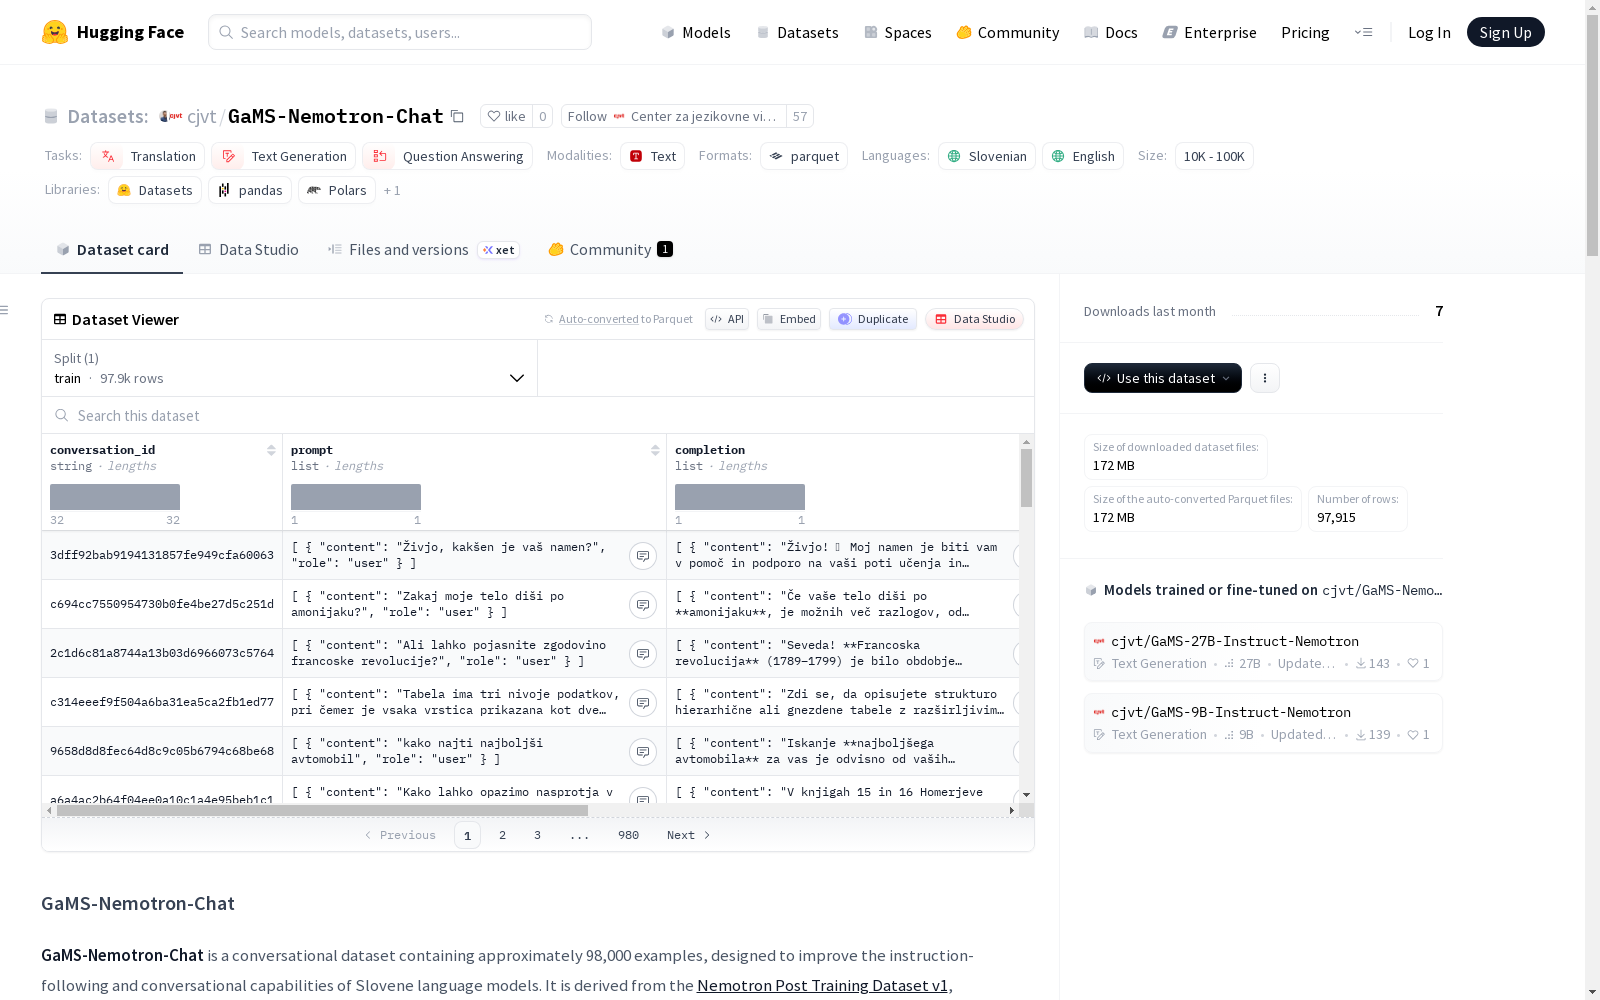Expand the more-options navigation menu icon

(x=1363, y=32)
